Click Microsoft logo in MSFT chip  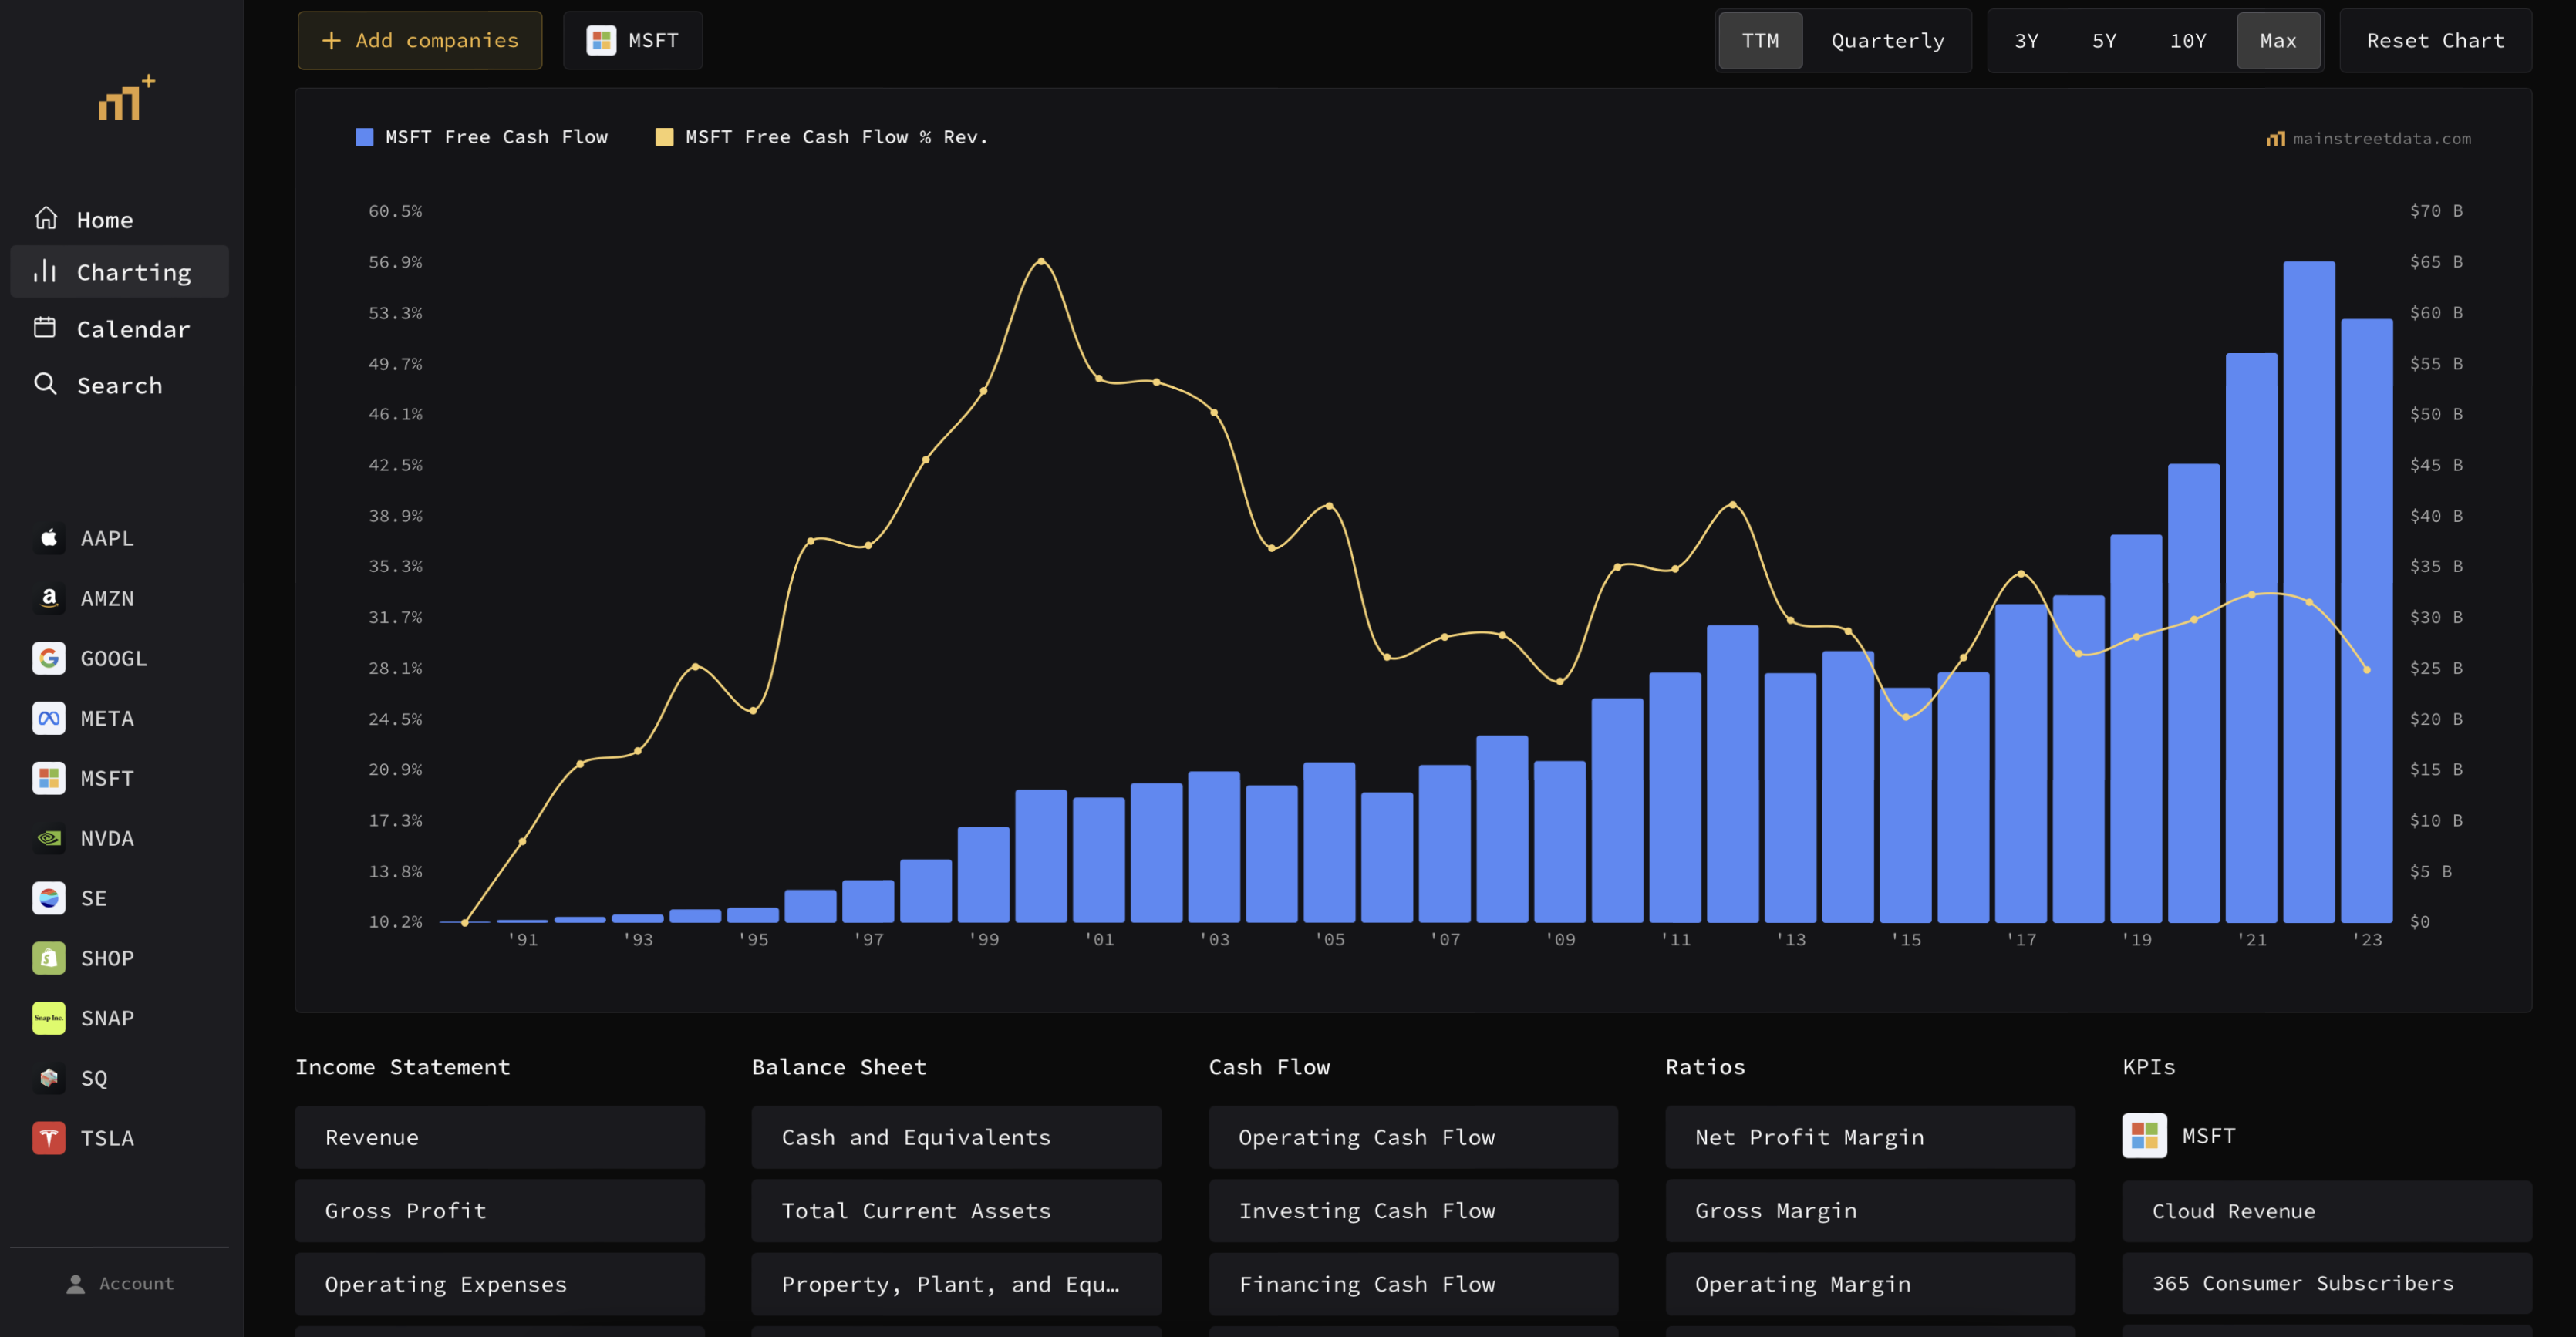click(x=601, y=40)
